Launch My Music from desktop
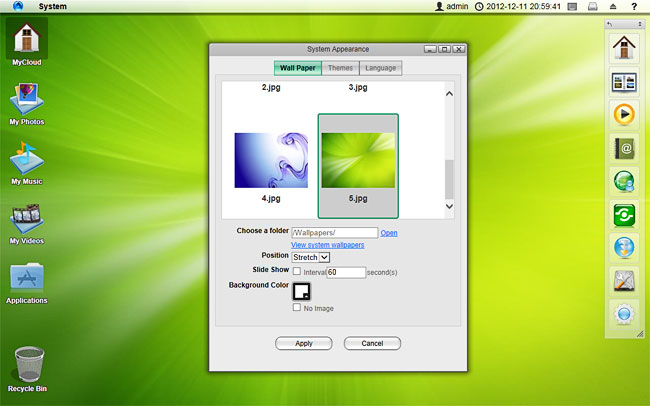650x406 pixels. click(x=26, y=160)
